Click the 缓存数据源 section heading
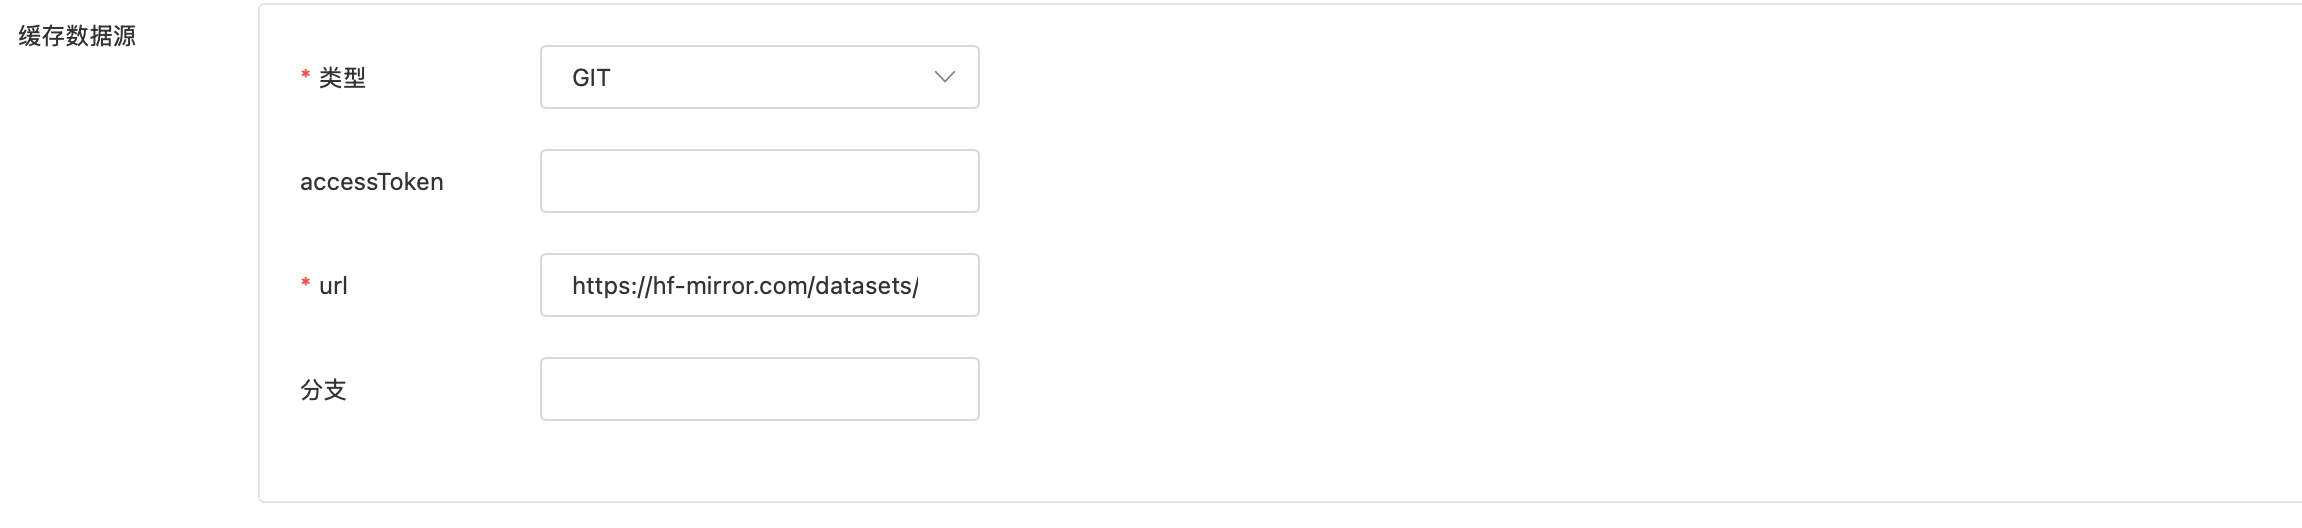Viewport: 2302px width, 528px height. click(x=77, y=36)
